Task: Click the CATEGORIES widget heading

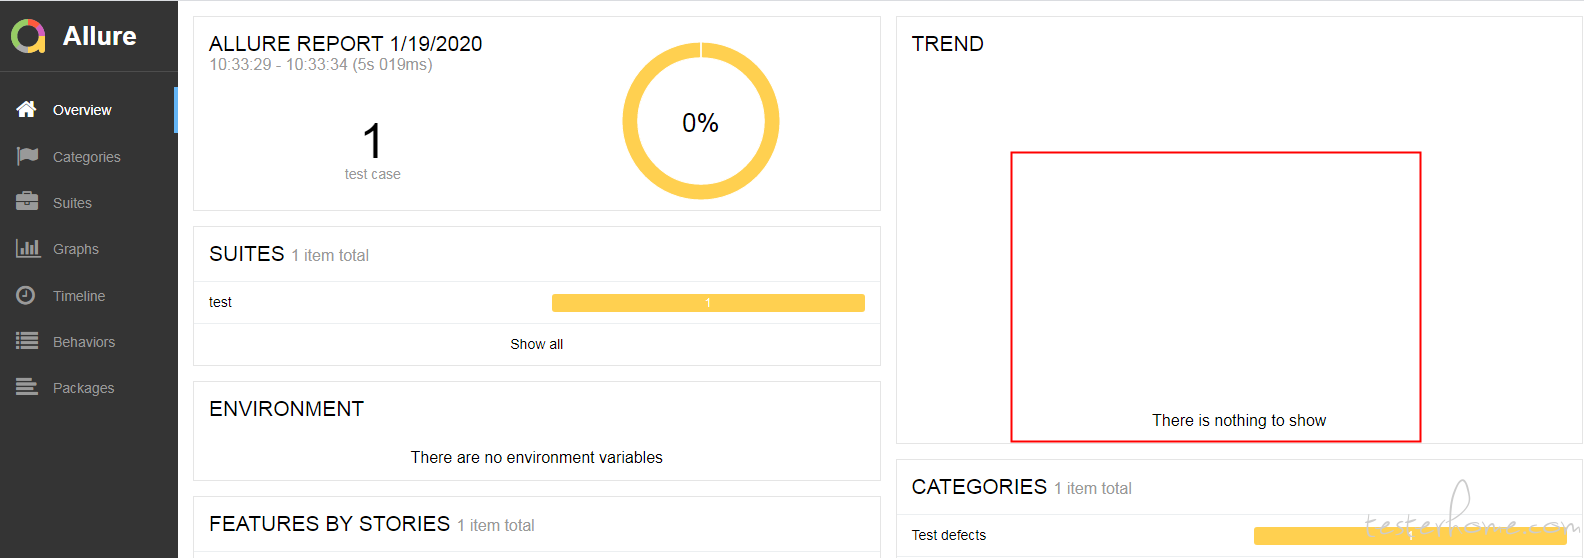Action: (x=979, y=487)
